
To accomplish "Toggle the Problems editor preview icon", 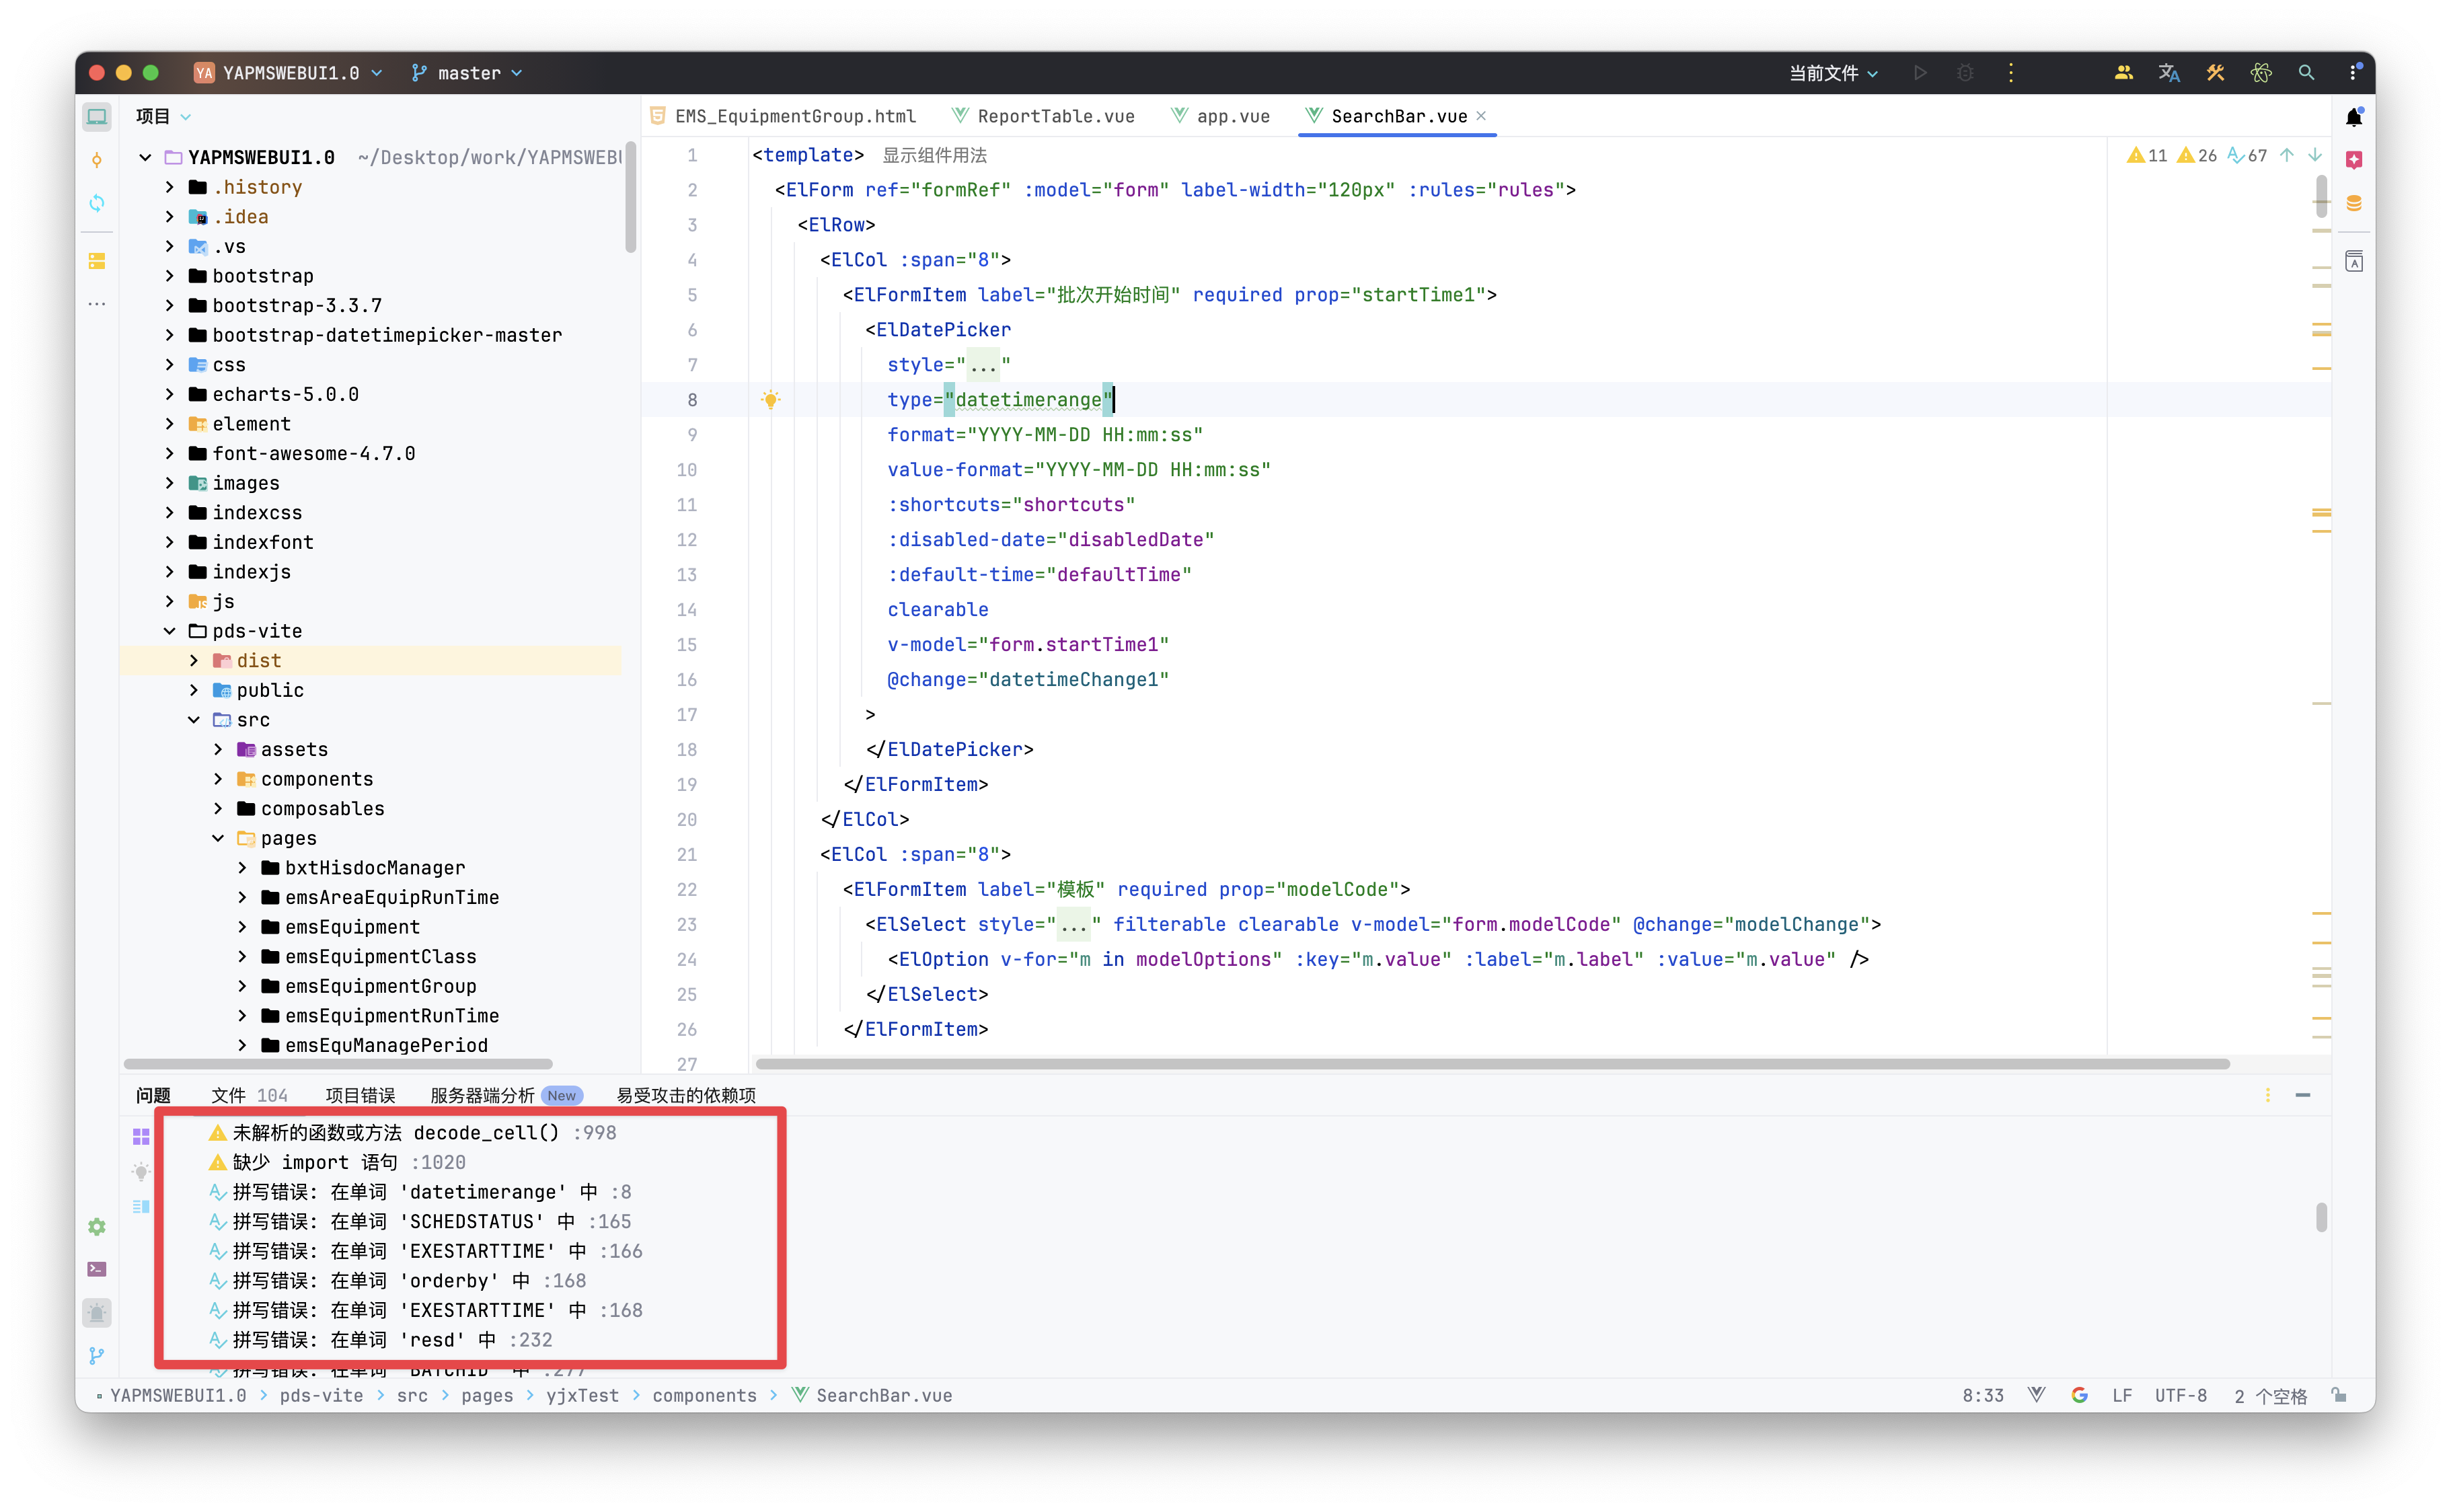I will click(141, 1207).
